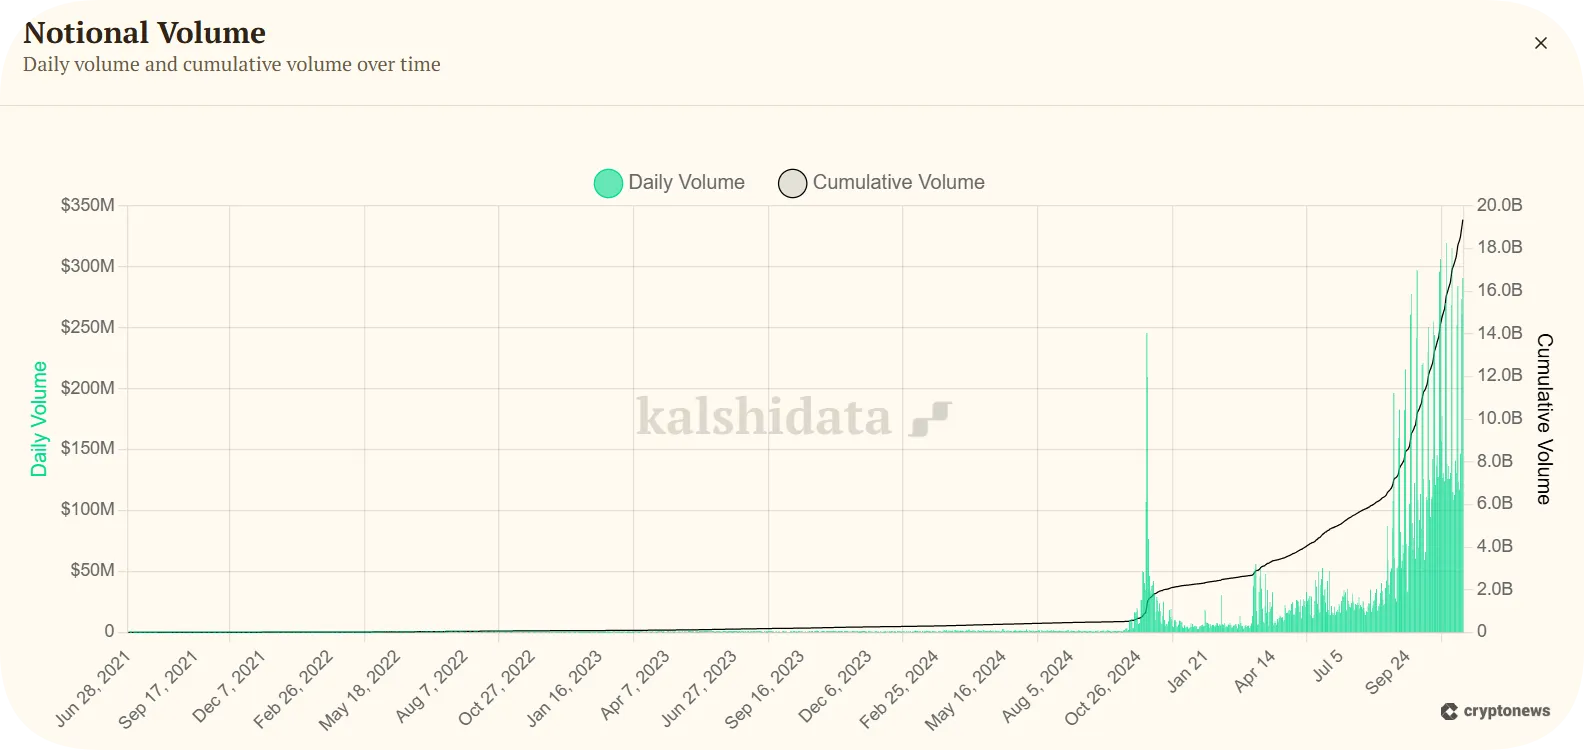Click the 20.0B cumulative axis tick

1498,205
